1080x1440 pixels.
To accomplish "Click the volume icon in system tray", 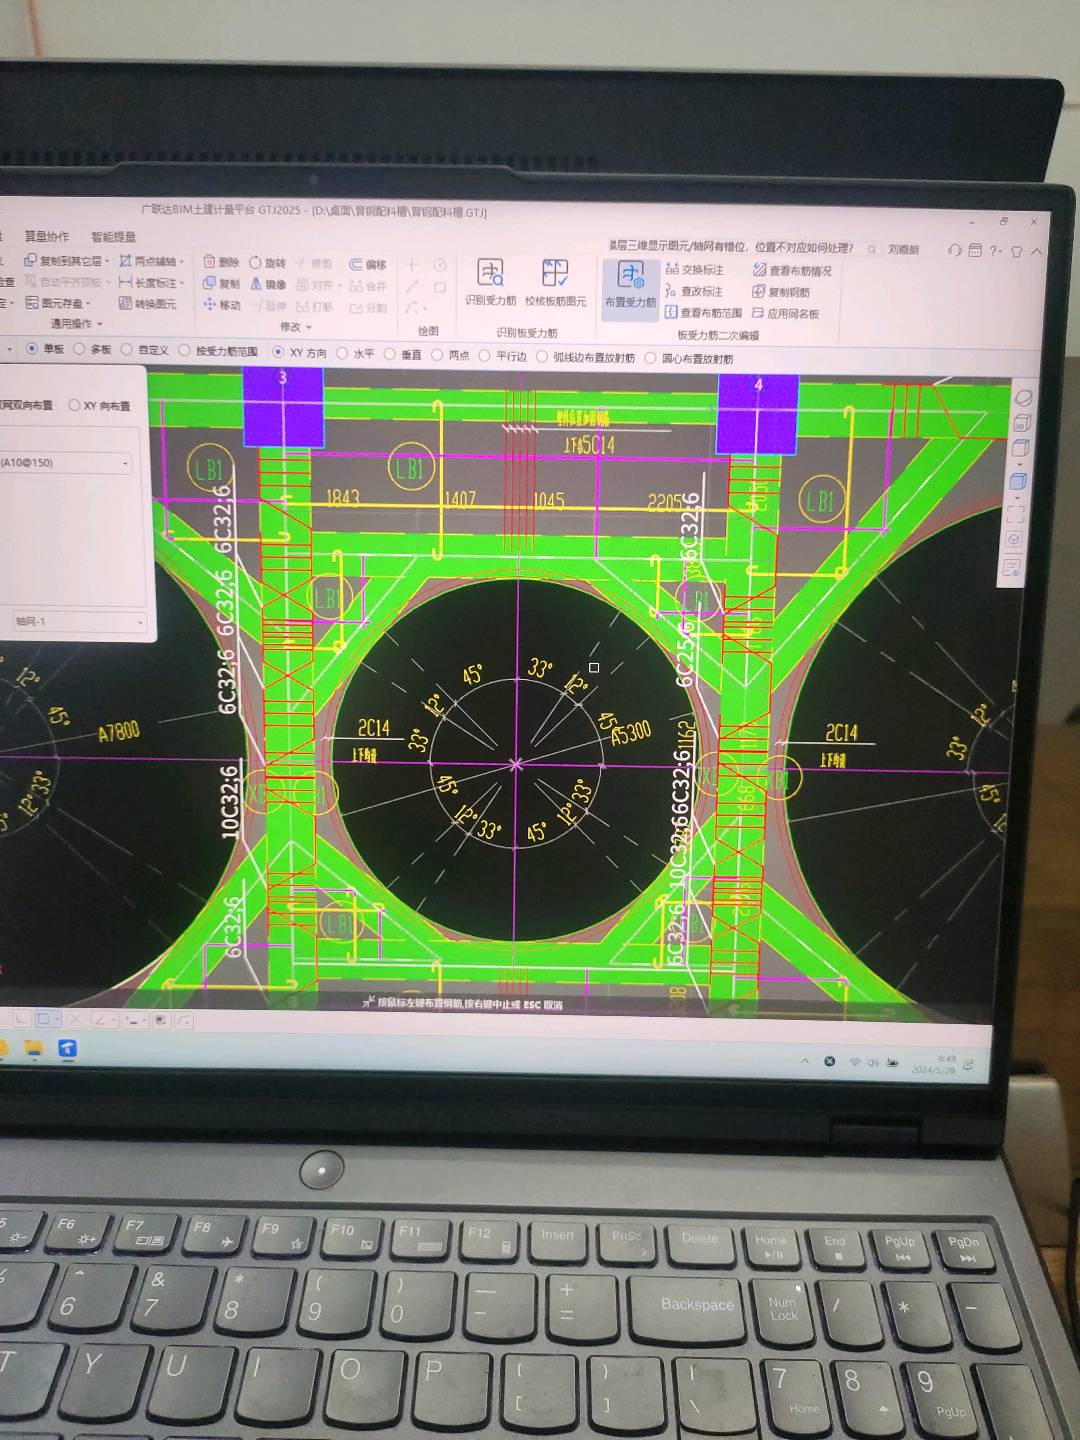I will coord(873,1063).
